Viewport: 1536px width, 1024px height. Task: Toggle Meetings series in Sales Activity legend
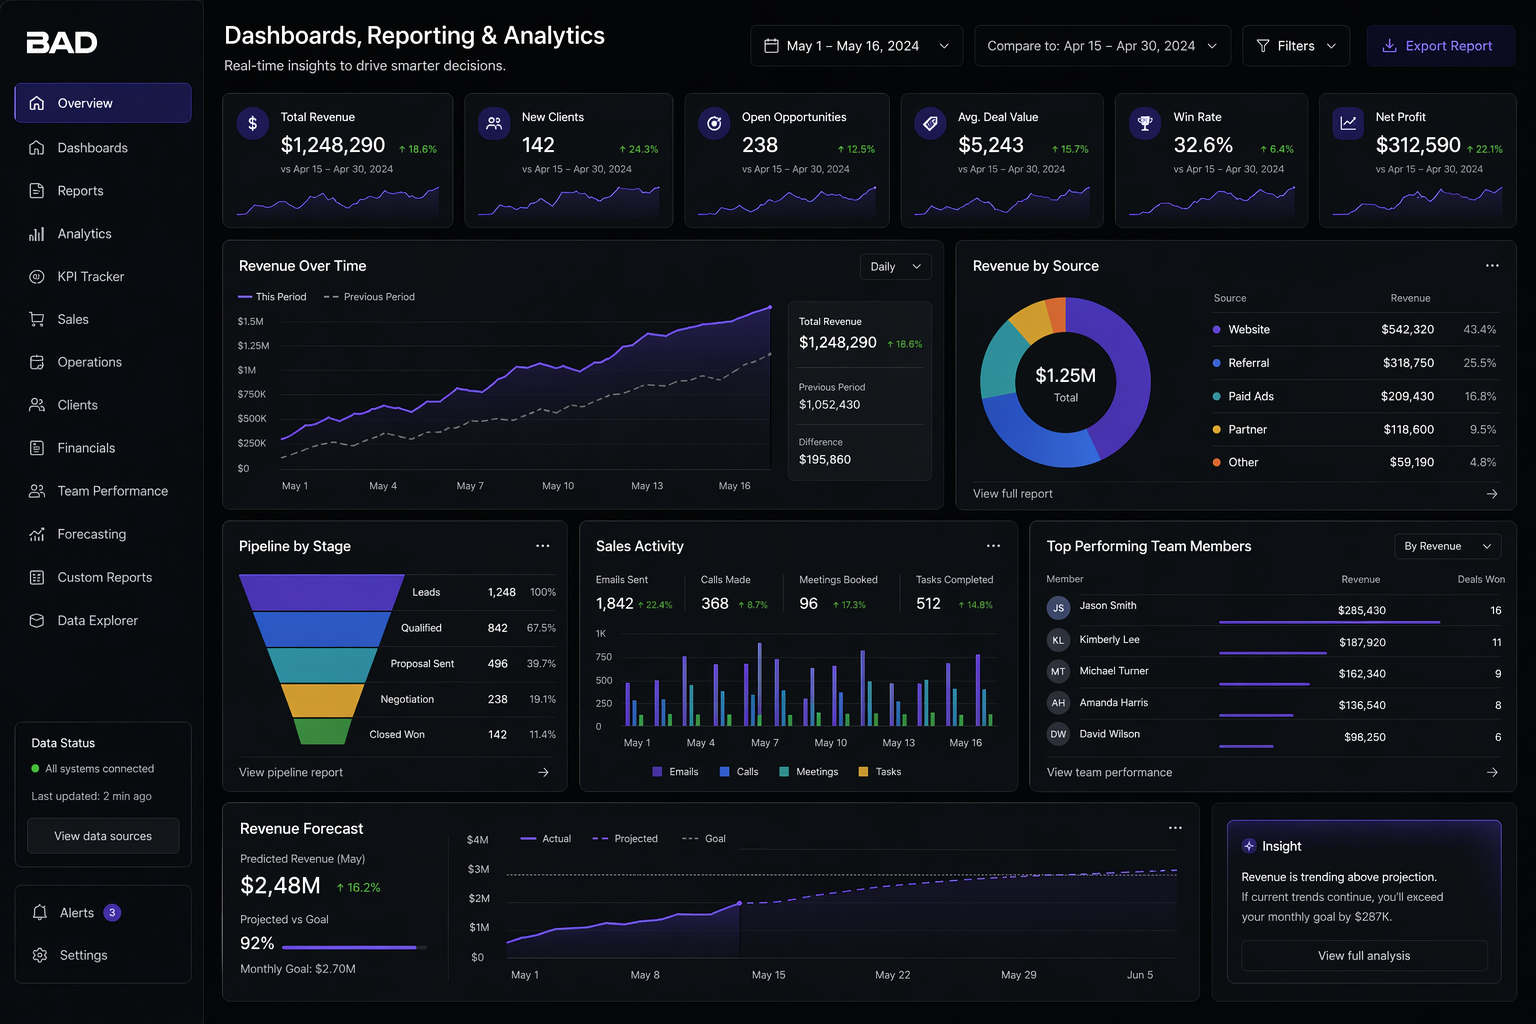(x=809, y=772)
